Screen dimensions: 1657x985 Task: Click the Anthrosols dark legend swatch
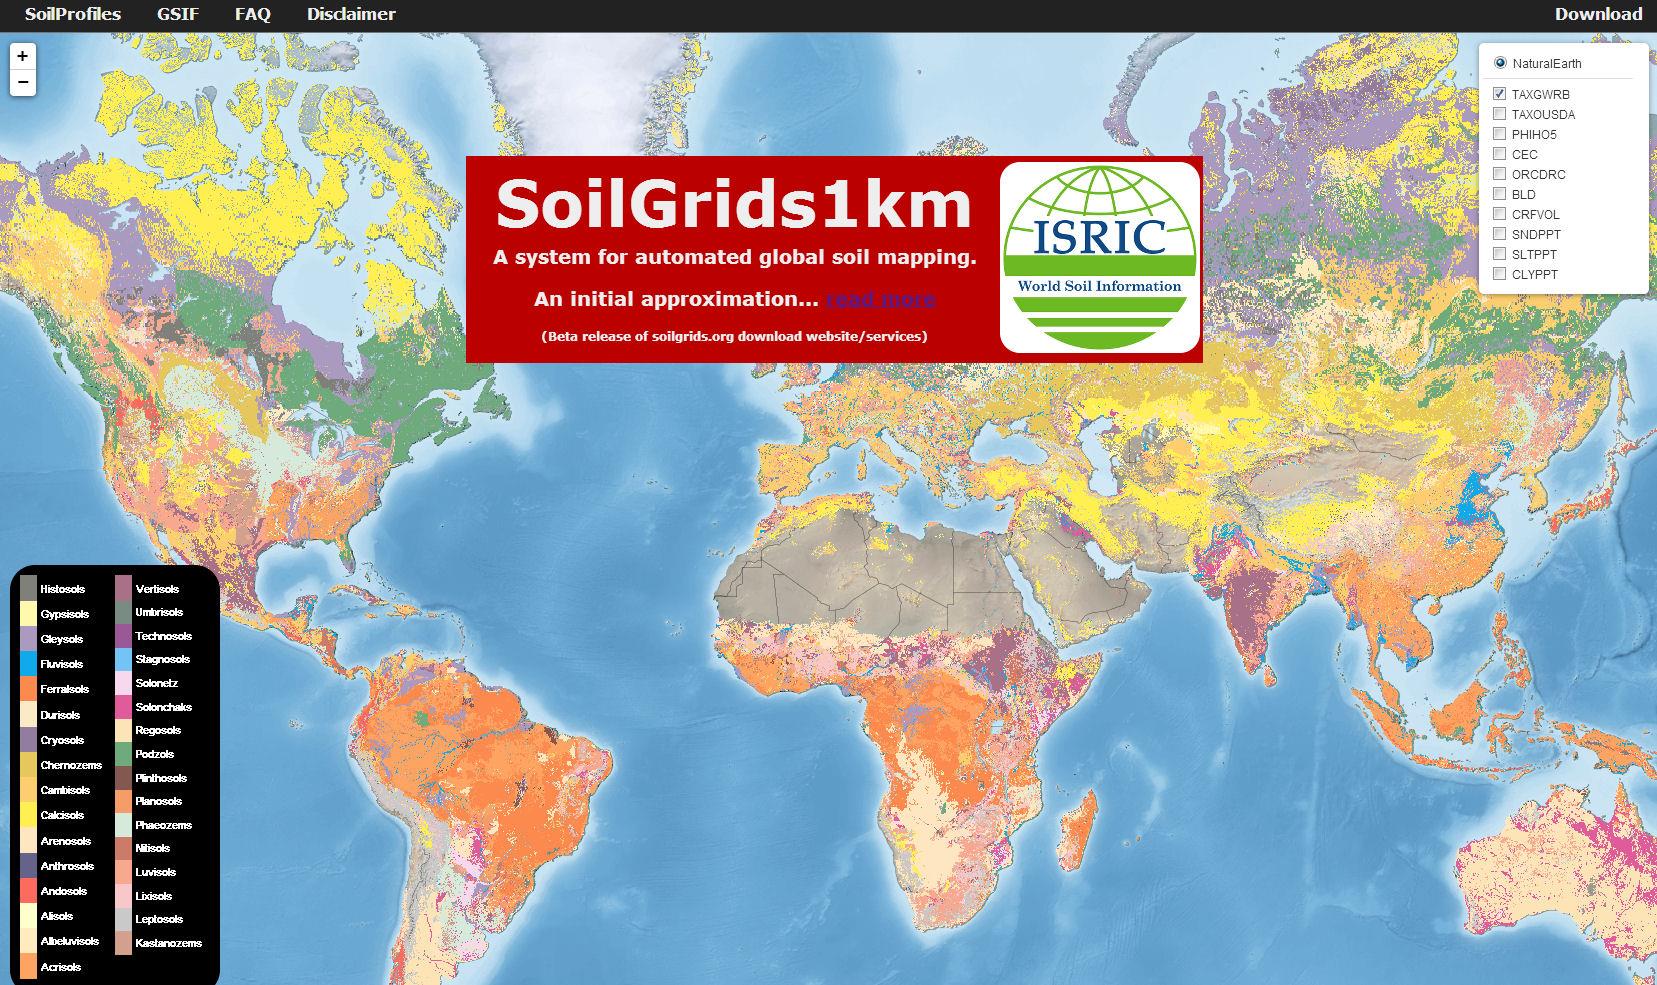(x=29, y=866)
